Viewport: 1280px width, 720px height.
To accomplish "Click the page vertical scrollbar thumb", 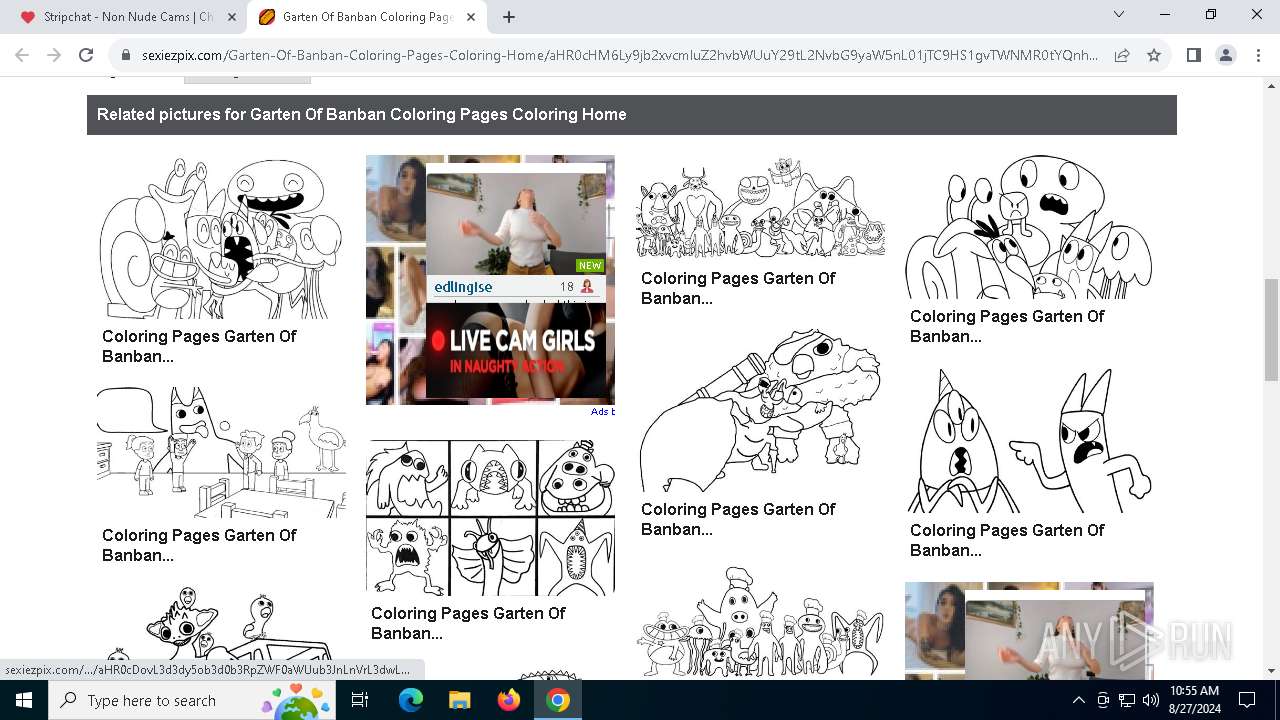I will tap(1271, 330).
